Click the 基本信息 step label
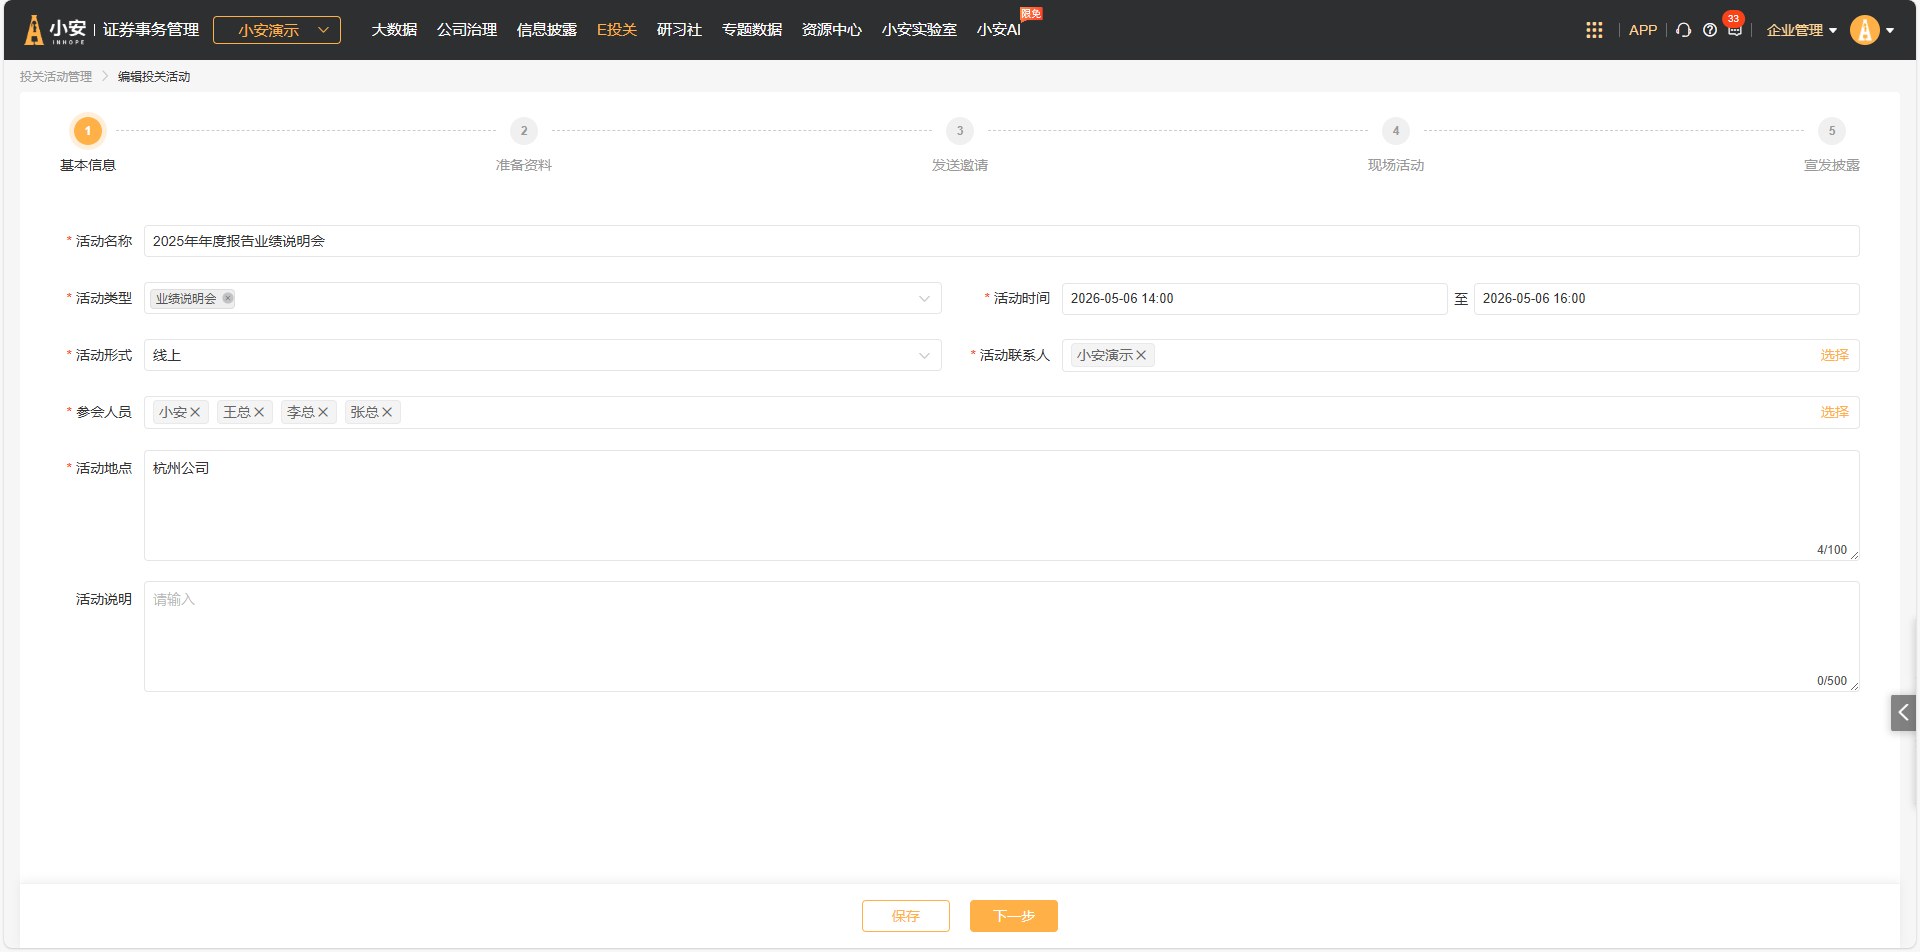Image resolution: width=1920 pixels, height=952 pixels. 88,165
